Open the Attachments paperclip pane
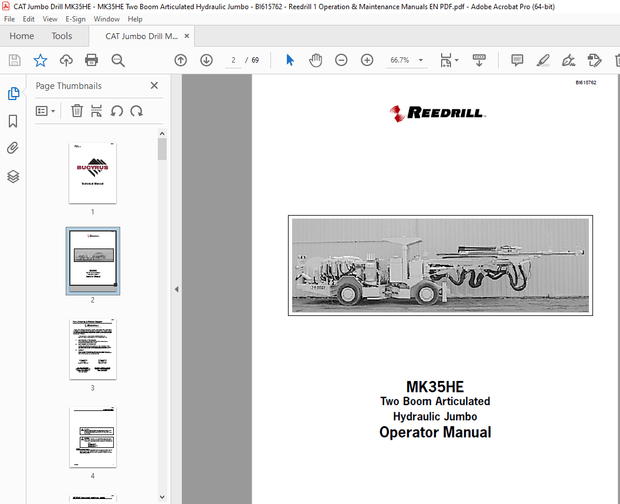 click(x=13, y=148)
